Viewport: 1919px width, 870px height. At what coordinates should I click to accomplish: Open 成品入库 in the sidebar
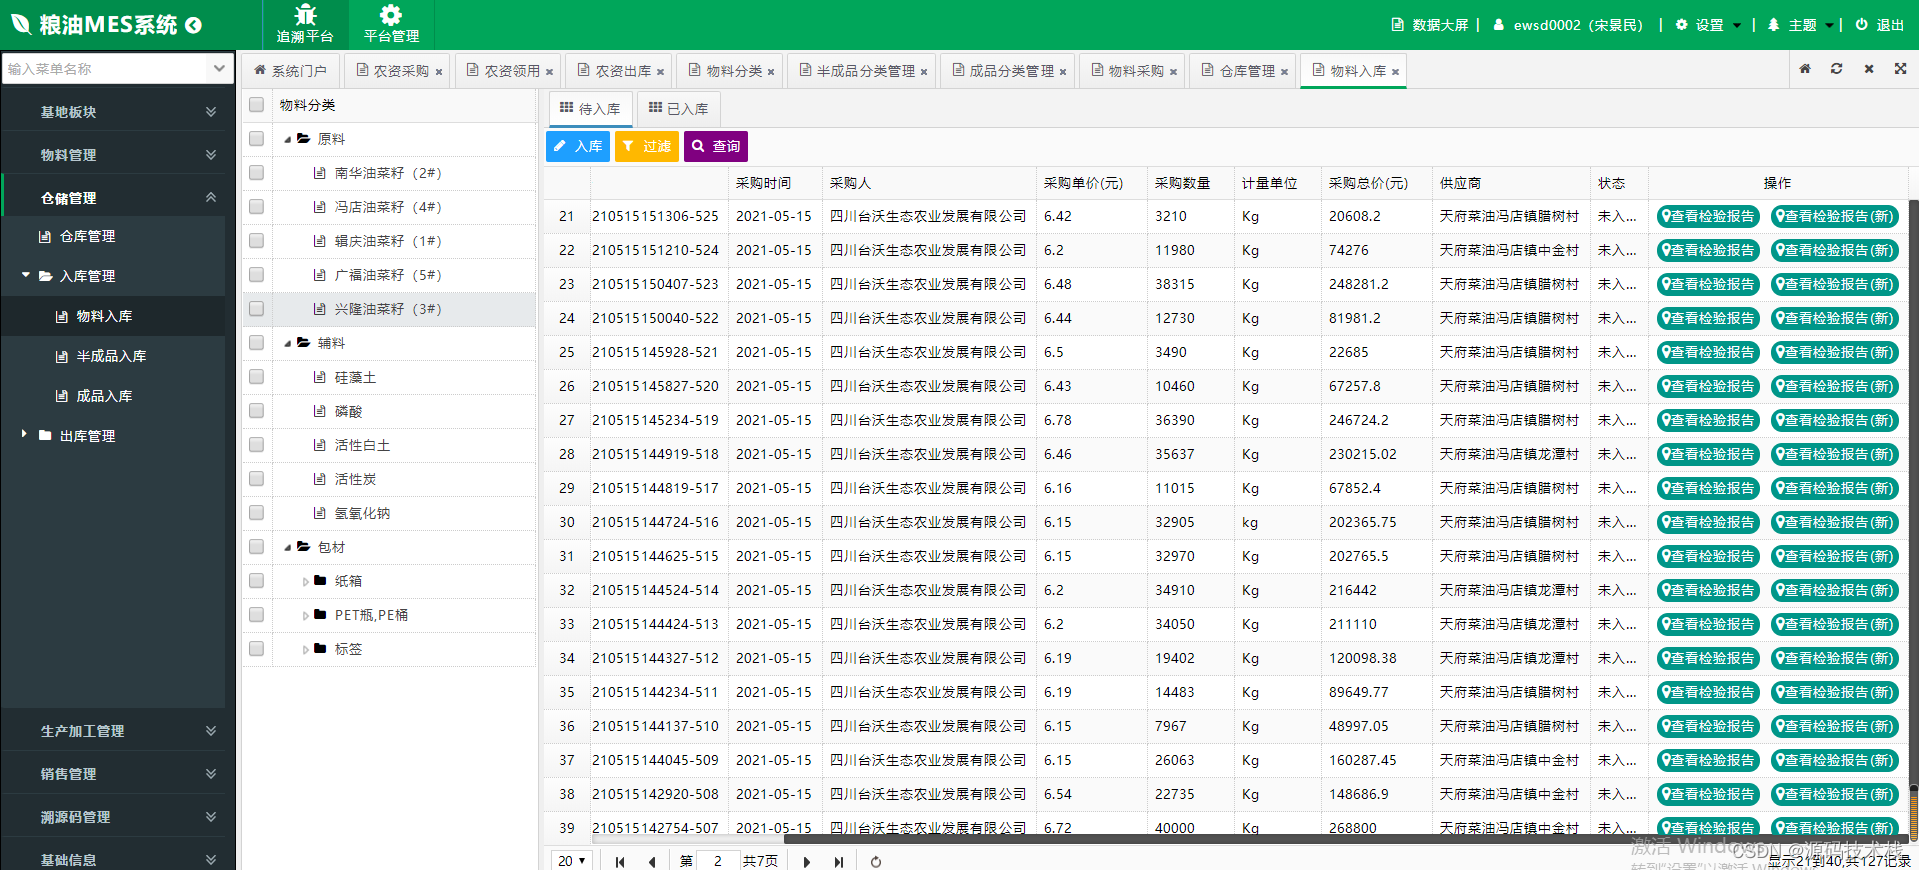click(x=104, y=396)
